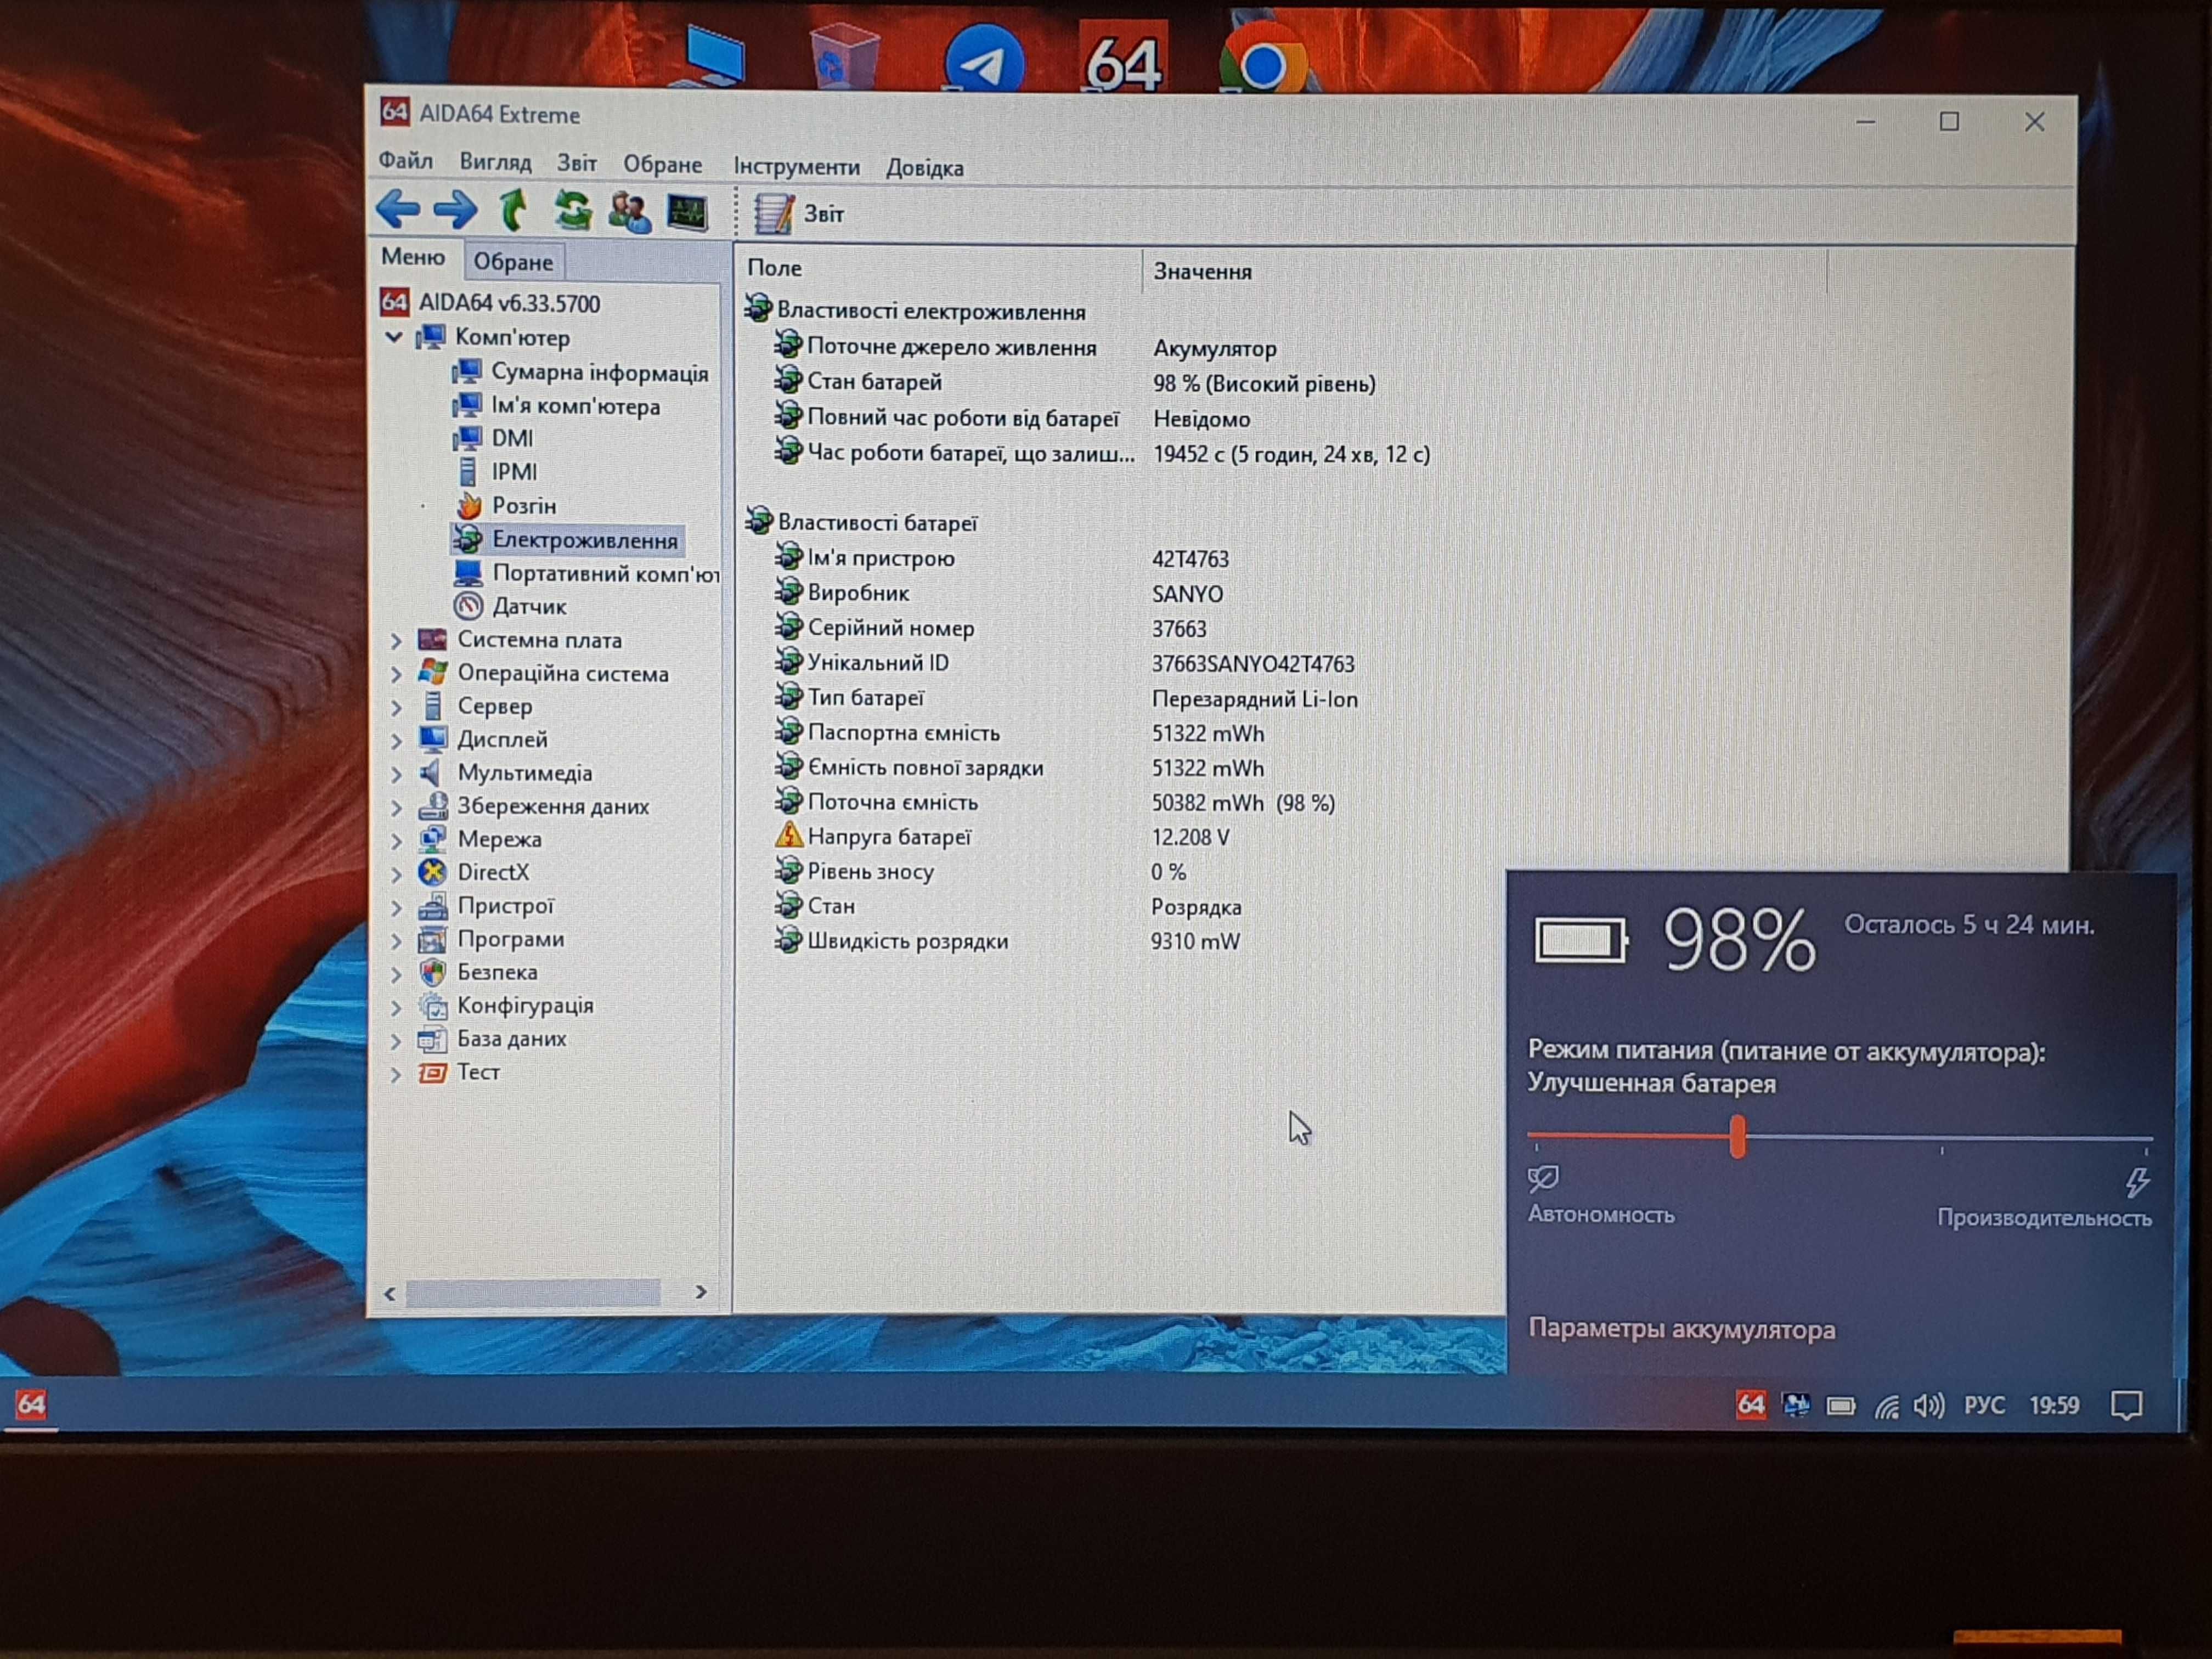Go back with the blue left arrow

click(397, 209)
